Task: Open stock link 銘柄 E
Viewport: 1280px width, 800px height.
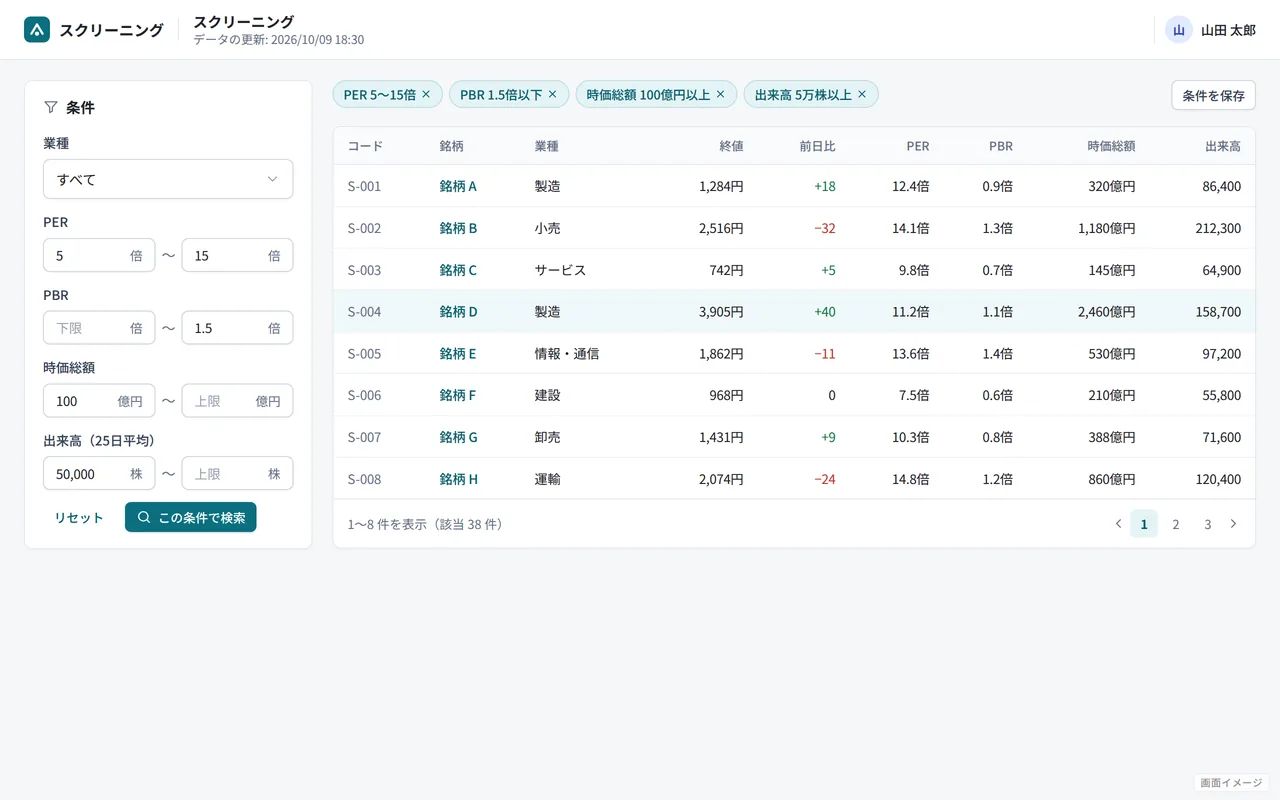Action: point(458,354)
